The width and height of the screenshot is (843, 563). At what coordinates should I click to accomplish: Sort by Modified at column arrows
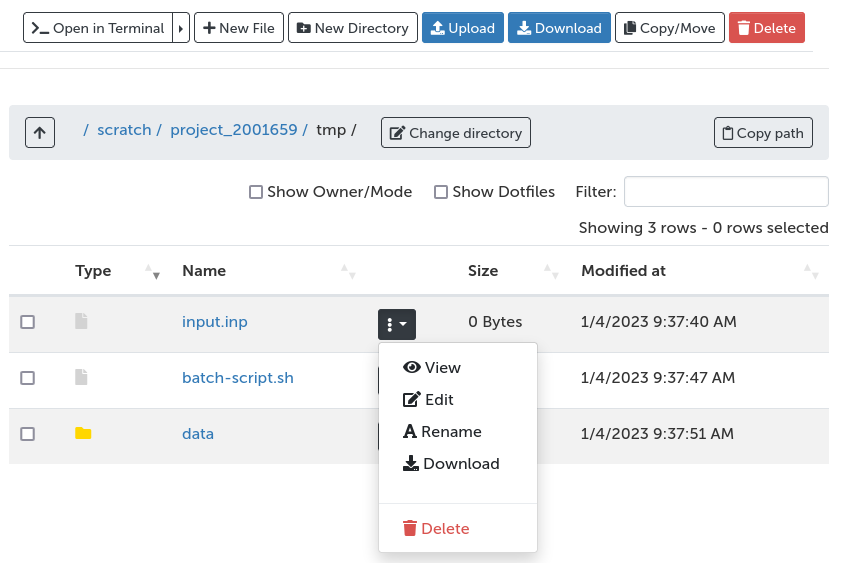click(x=811, y=271)
